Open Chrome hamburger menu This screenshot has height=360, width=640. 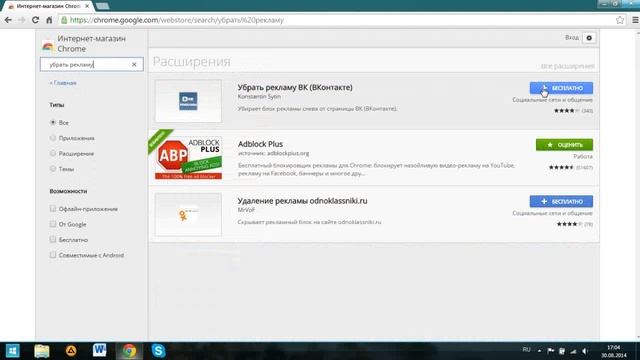pos(635,20)
